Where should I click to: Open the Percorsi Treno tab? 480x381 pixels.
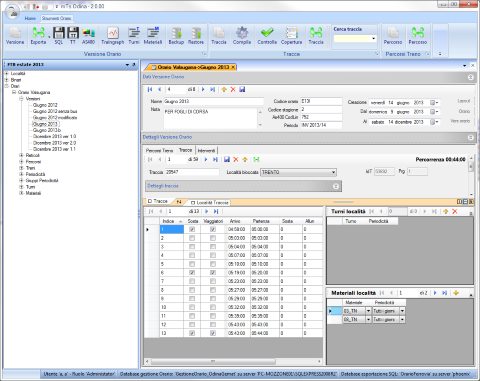(159, 150)
